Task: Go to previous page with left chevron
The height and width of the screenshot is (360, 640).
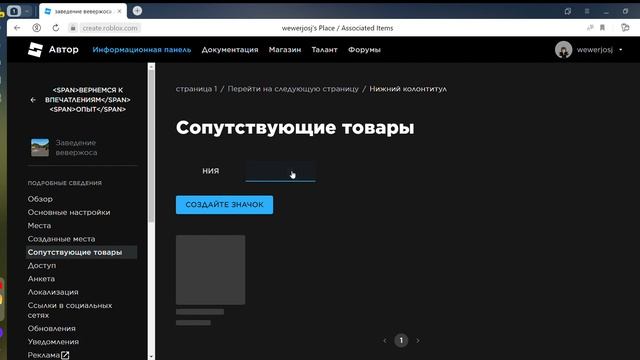Action: [x=384, y=340]
